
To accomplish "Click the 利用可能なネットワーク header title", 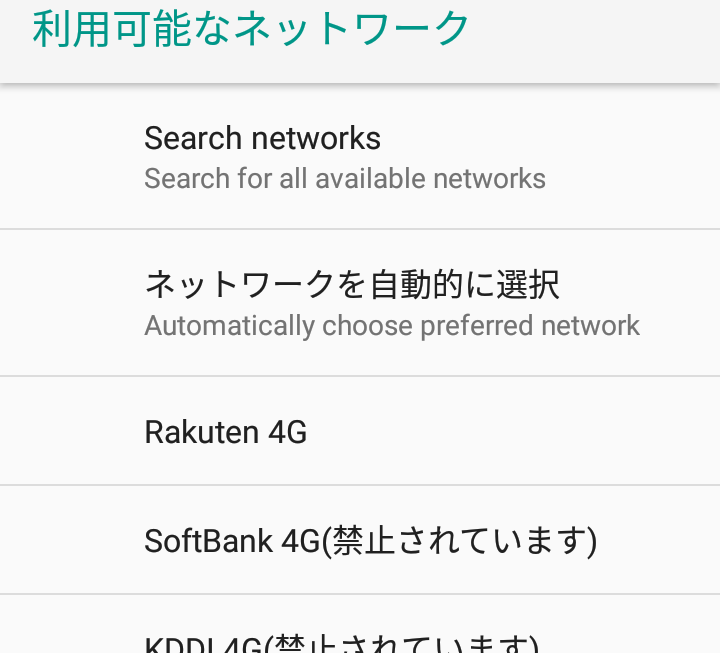I will [251, 29].
